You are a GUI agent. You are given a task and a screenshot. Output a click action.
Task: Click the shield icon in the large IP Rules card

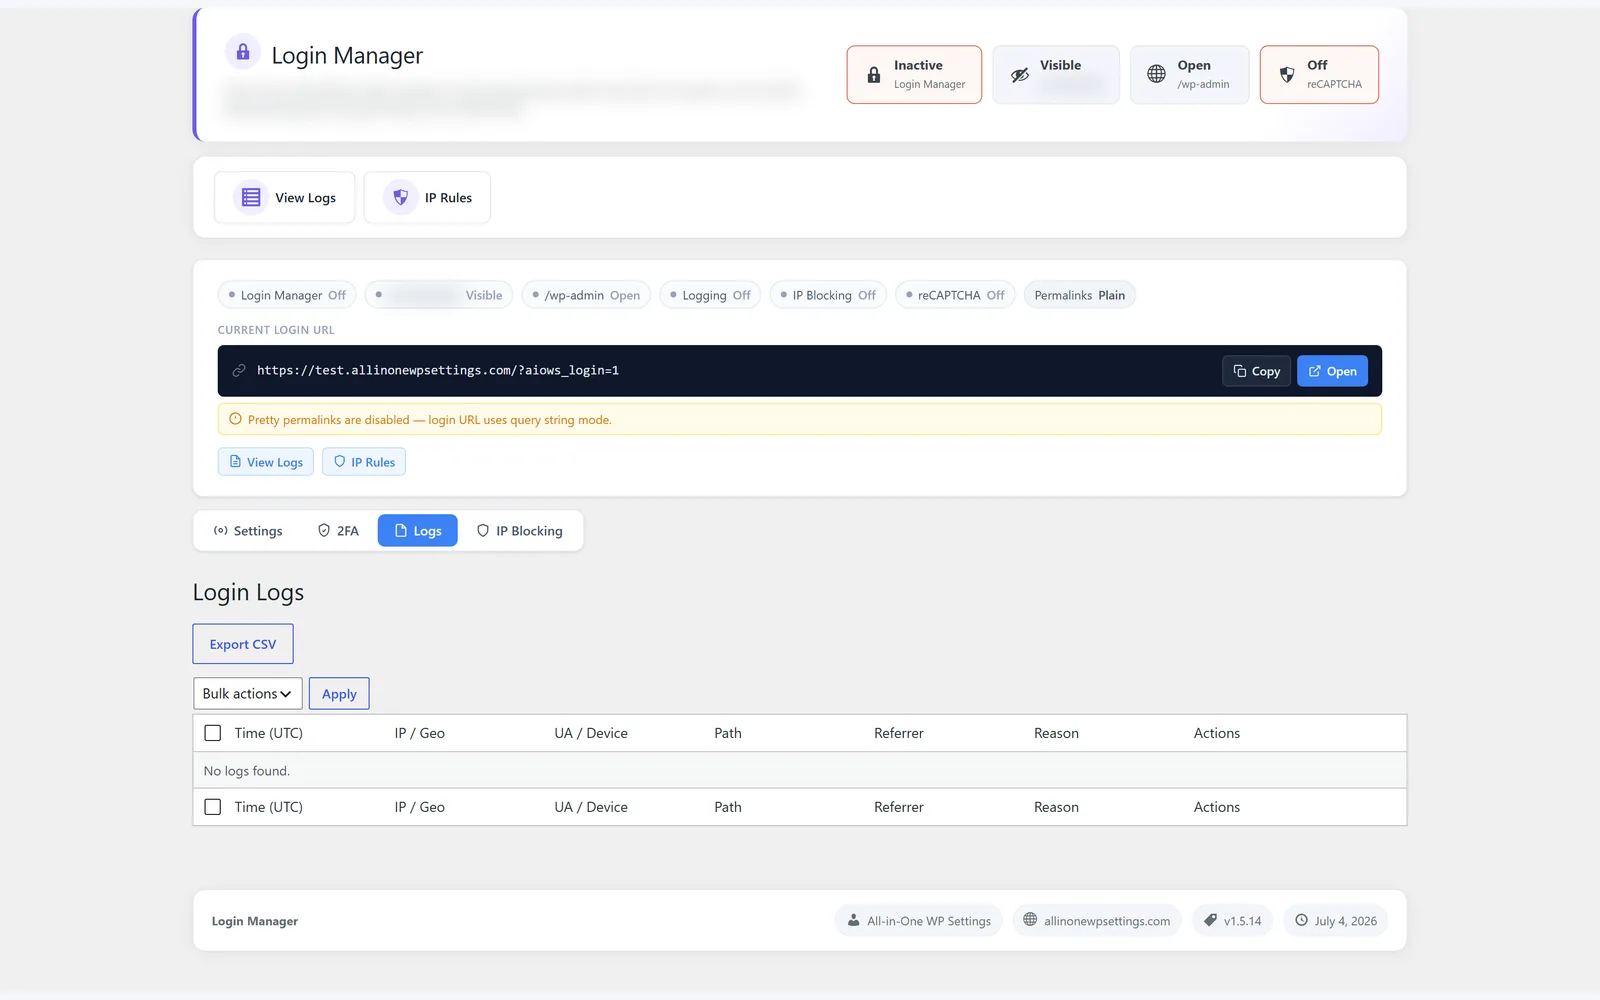400,197
